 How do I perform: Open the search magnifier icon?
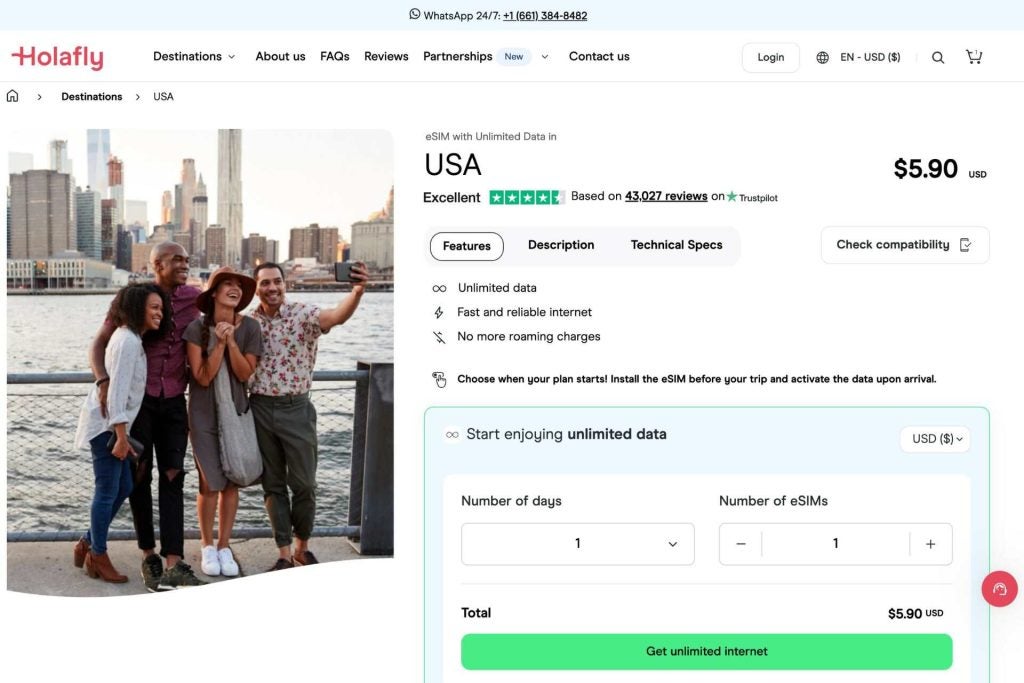(938, 58)
